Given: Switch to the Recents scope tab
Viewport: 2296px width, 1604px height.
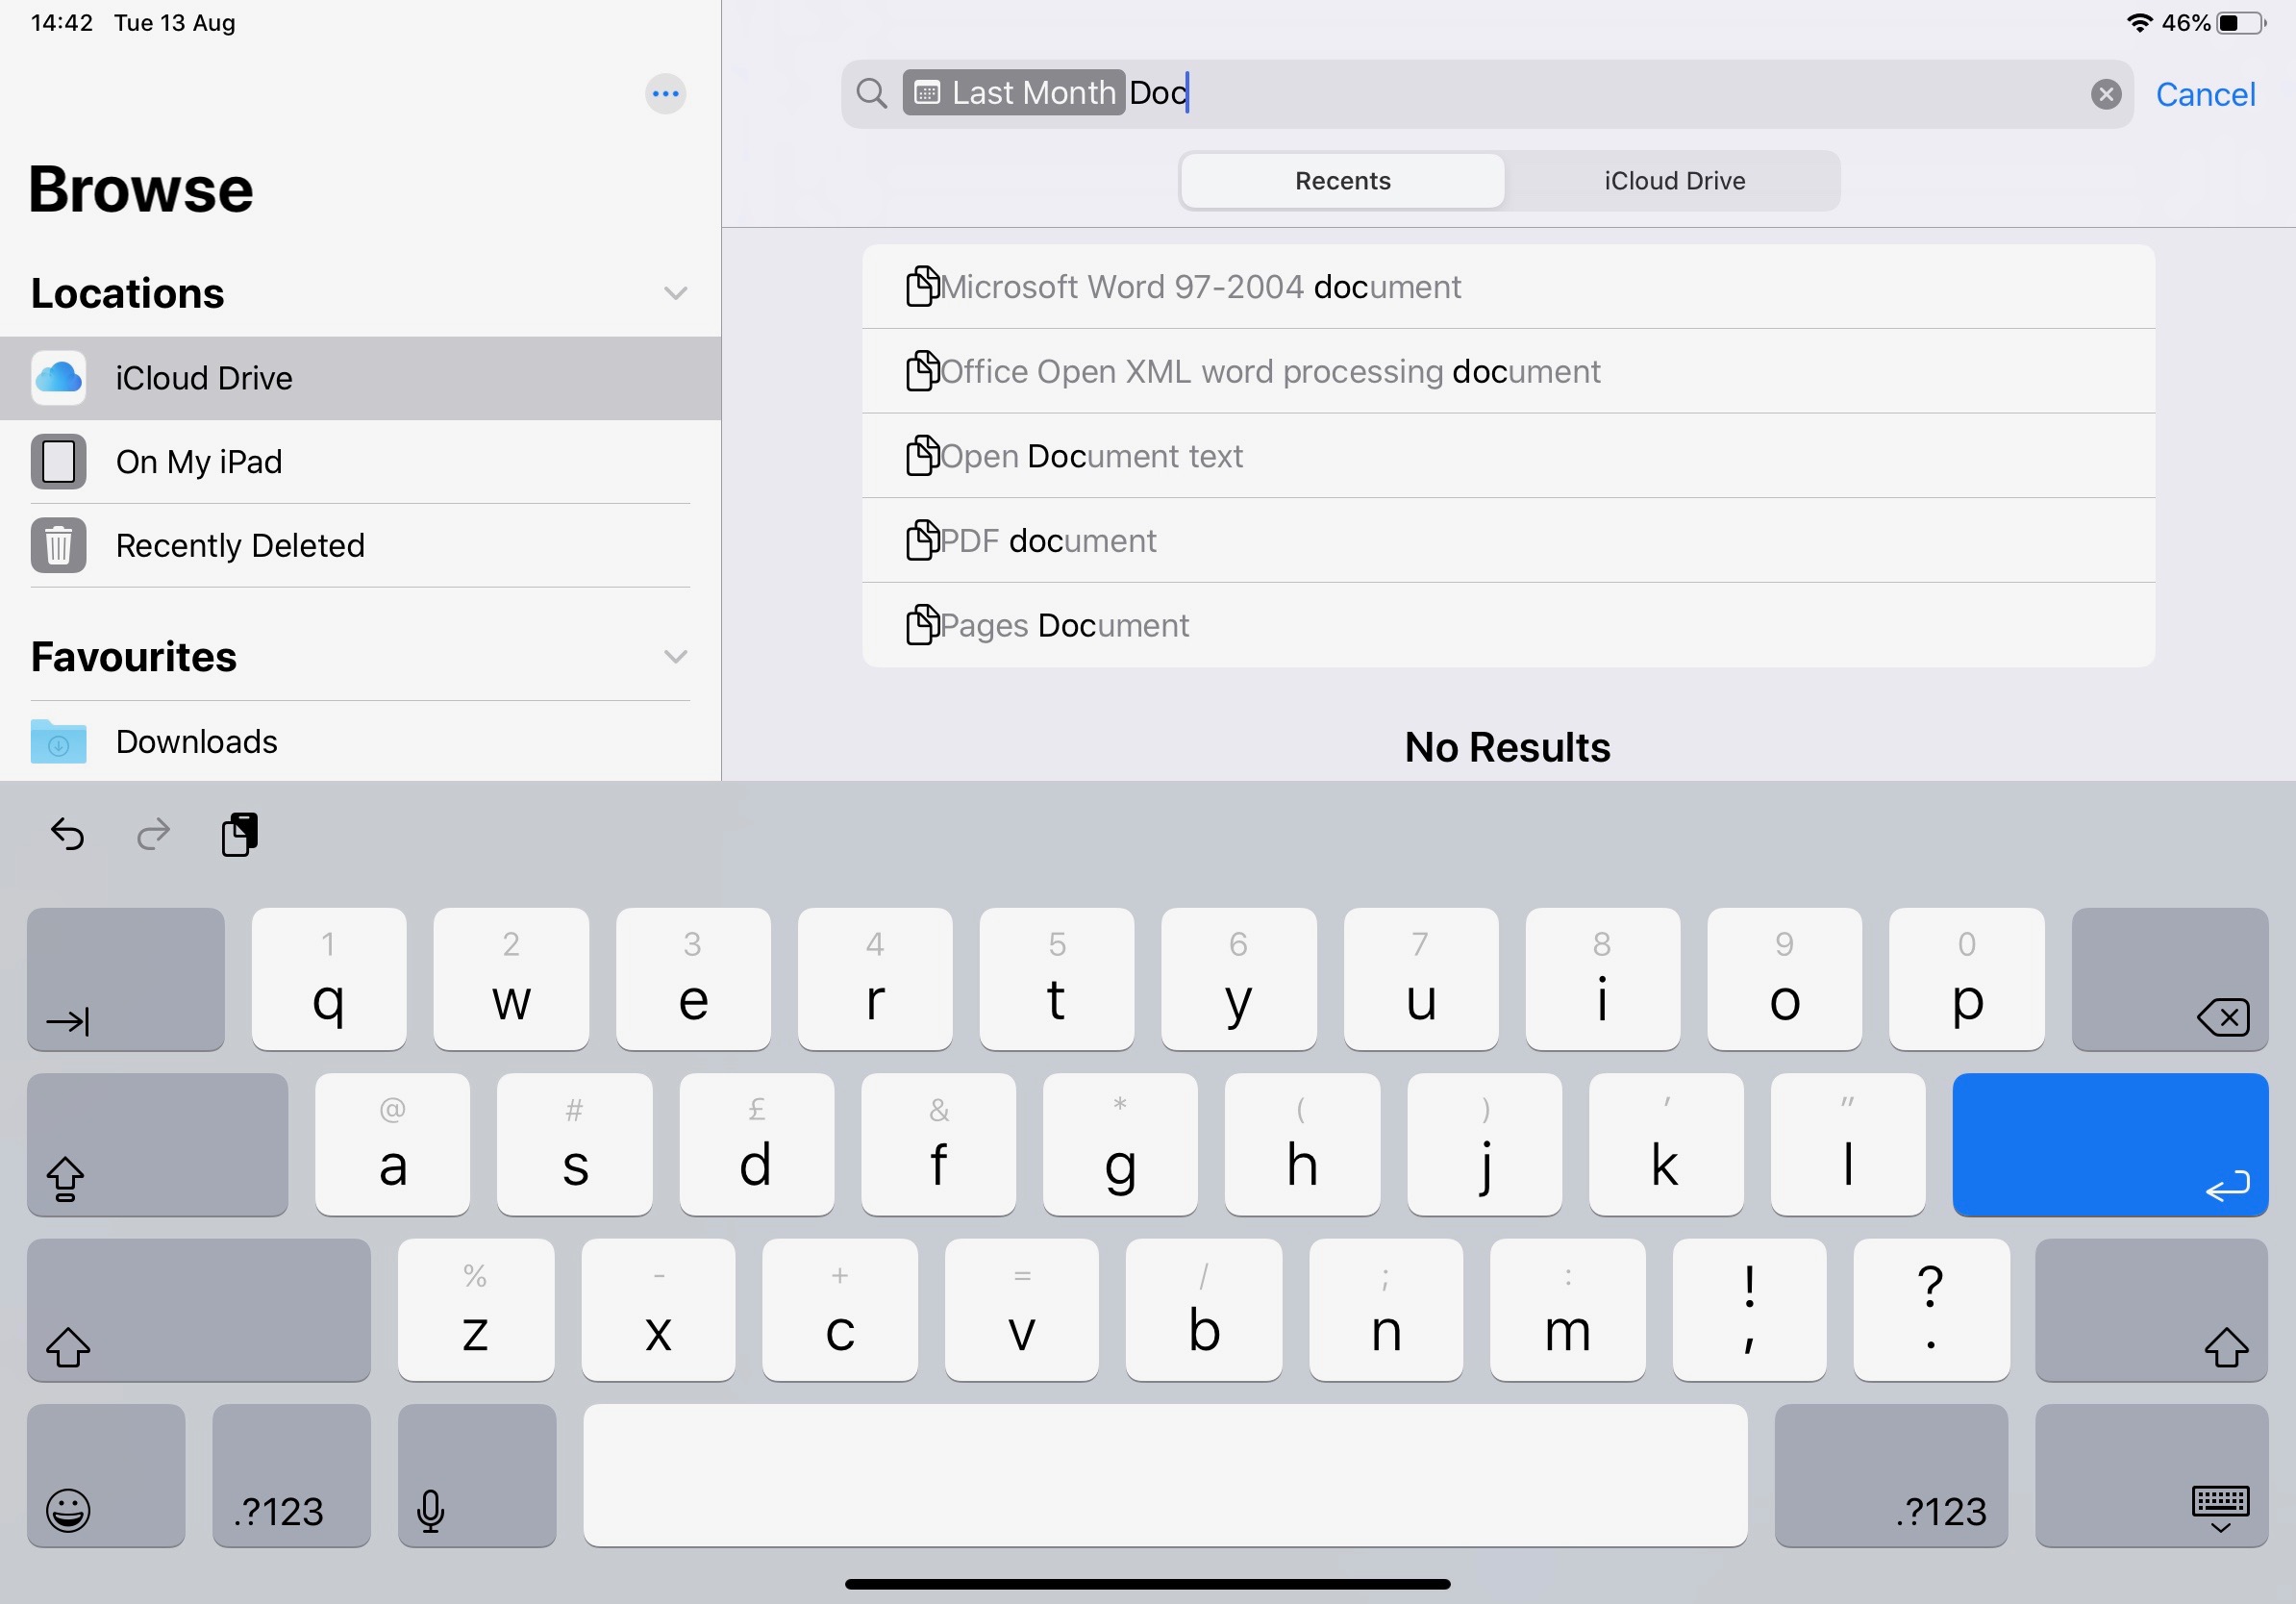Looking at the screenshot, I should [1342, 181].
